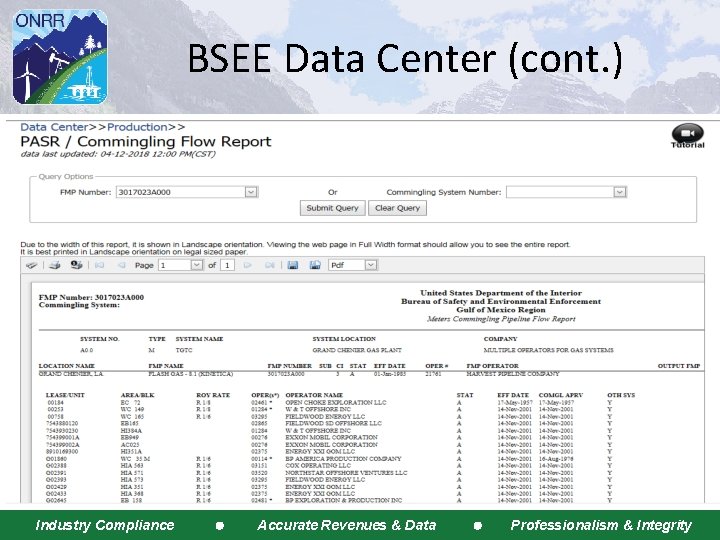Image resolution: width=720 pixels, height=540 pixels.
Task: Click the GRAND CHENIER GAS PLANT system location
Action: 357,350
